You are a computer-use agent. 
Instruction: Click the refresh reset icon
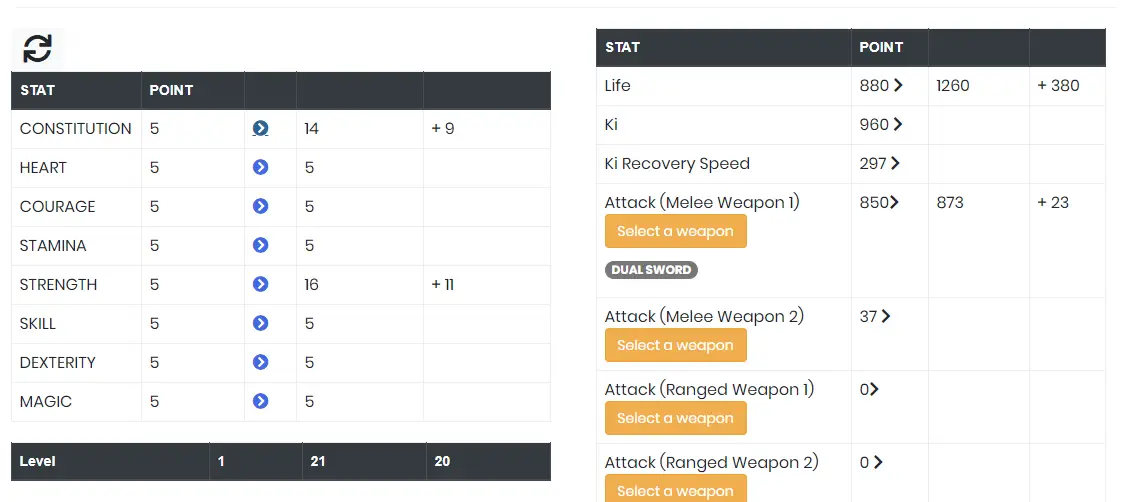pos(37,49)
